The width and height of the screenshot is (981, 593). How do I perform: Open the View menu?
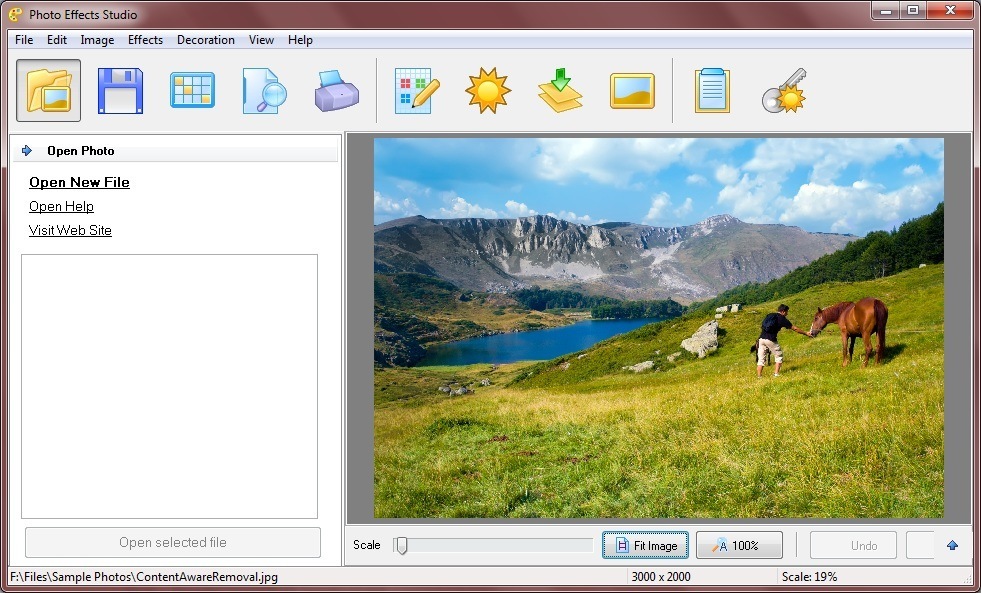(261, 40)
